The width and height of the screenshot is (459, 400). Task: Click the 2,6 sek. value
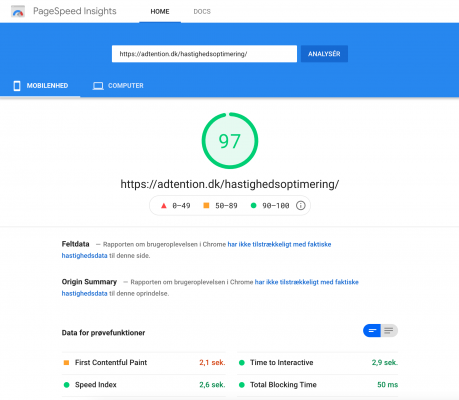pyautogui.click(x=212, y=385)
